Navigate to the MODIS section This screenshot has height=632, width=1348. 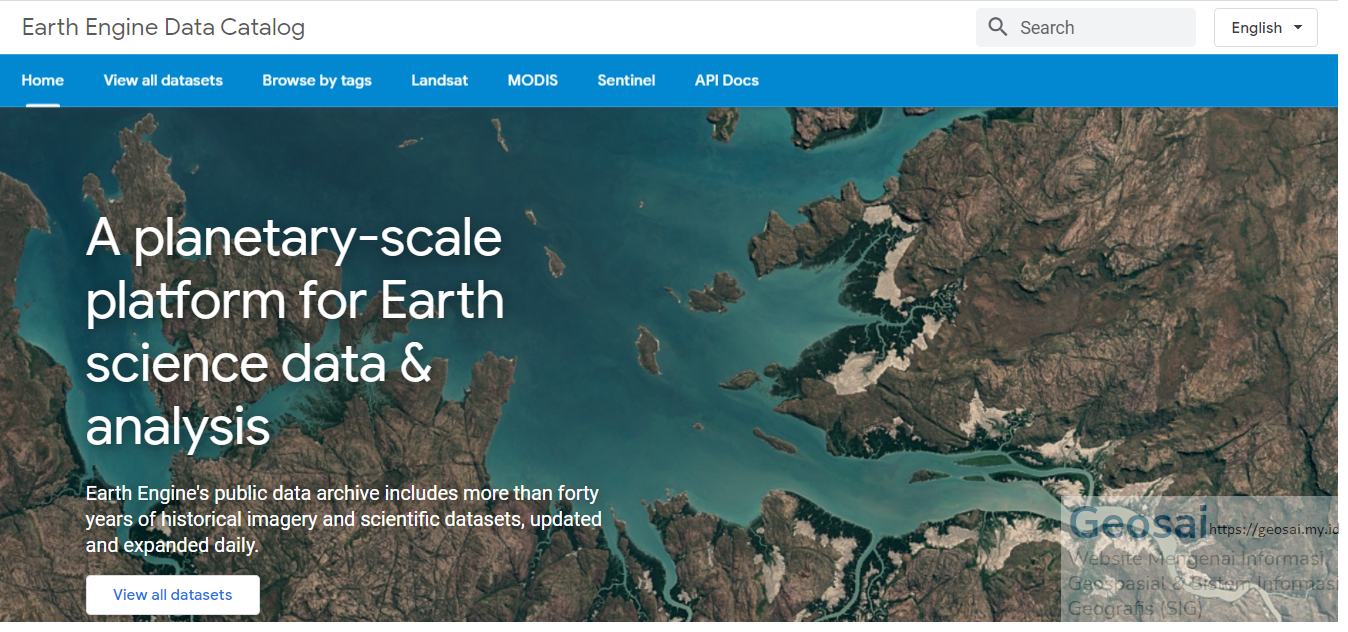[532, 80]
